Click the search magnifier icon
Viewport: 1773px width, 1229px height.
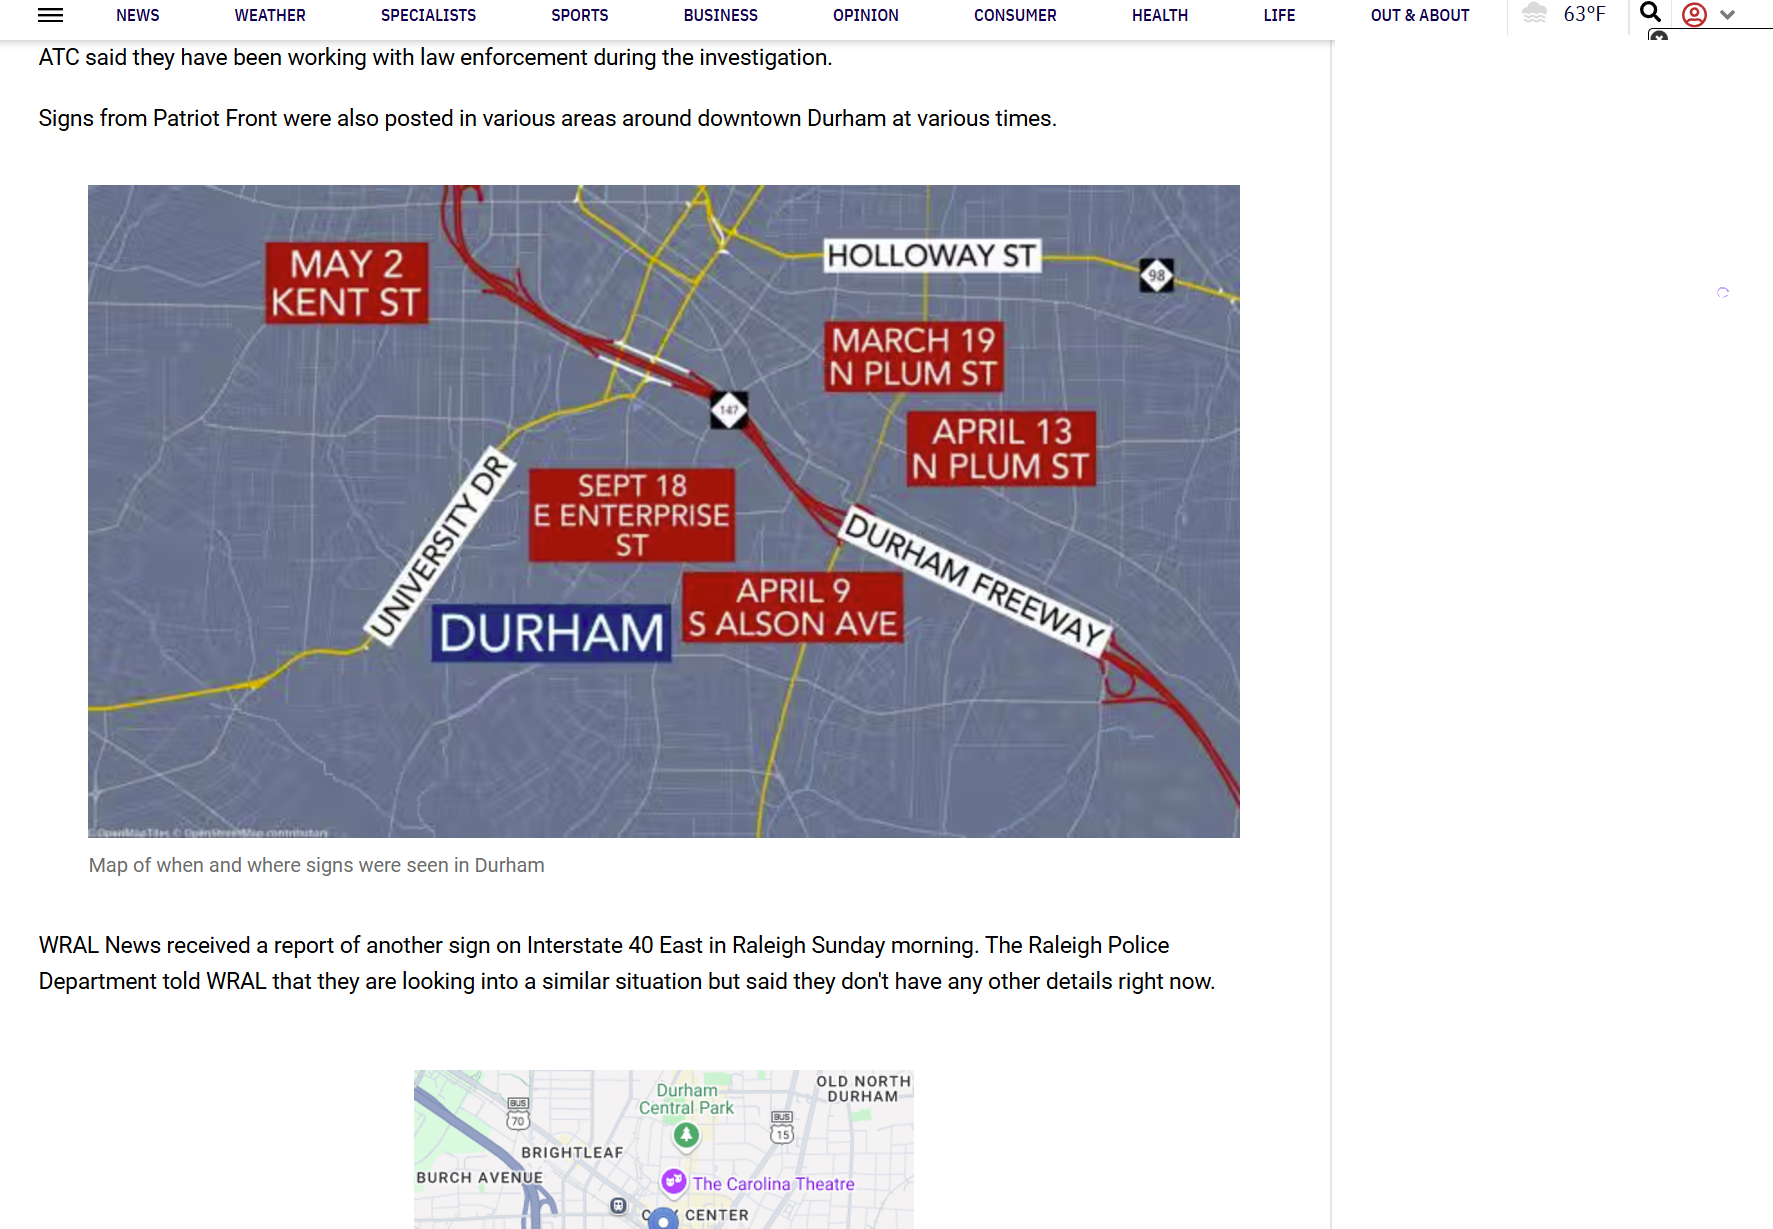point(1651,13)
